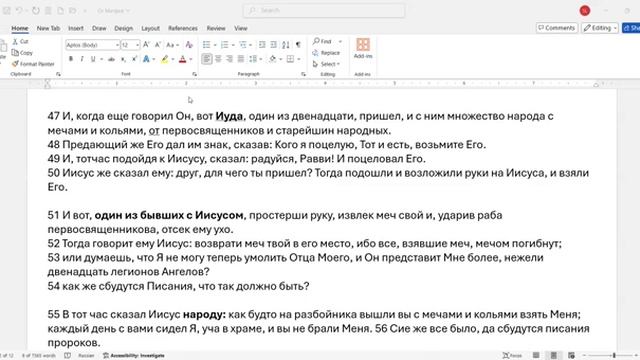The width and height of the screenshot is (640, 360).
Task: Open the New Tab ribbon tab
Action: tap(48, 28)
